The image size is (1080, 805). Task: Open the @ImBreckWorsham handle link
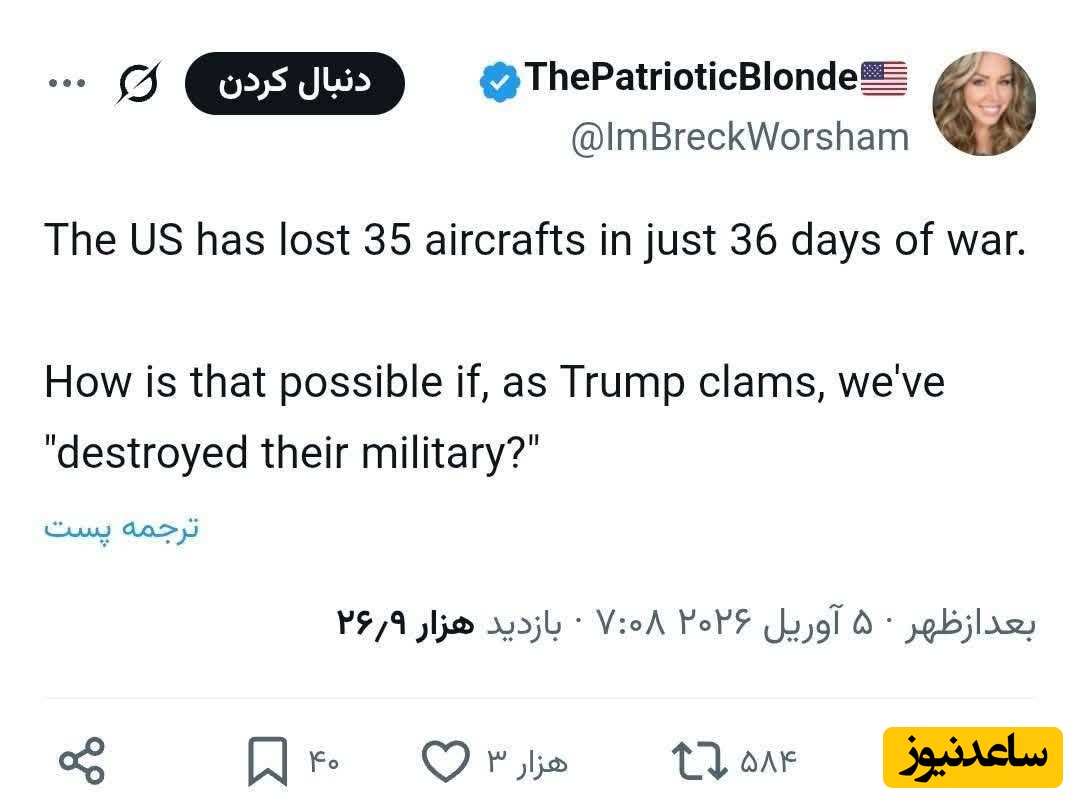click(x=739, y=137)
